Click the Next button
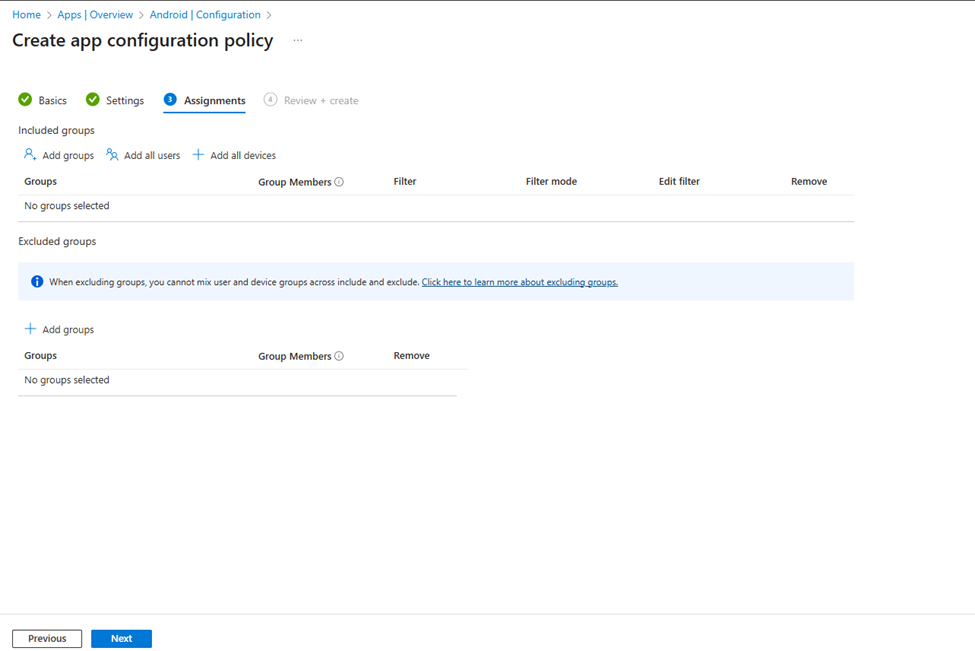 pos(121,638)
